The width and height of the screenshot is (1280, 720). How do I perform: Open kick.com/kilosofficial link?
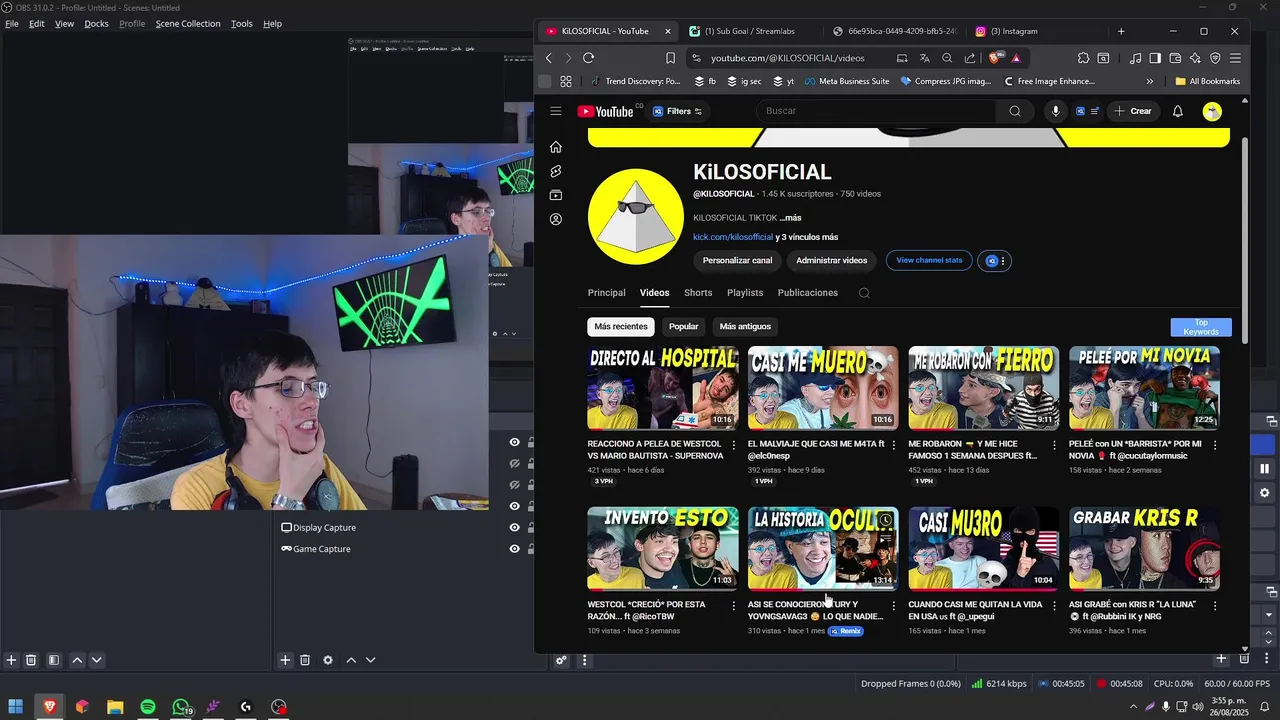(x=733, y=237)
